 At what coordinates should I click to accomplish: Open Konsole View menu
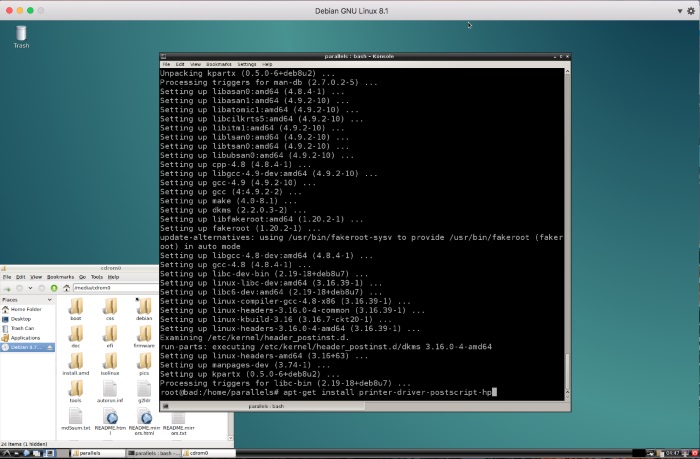196,64
